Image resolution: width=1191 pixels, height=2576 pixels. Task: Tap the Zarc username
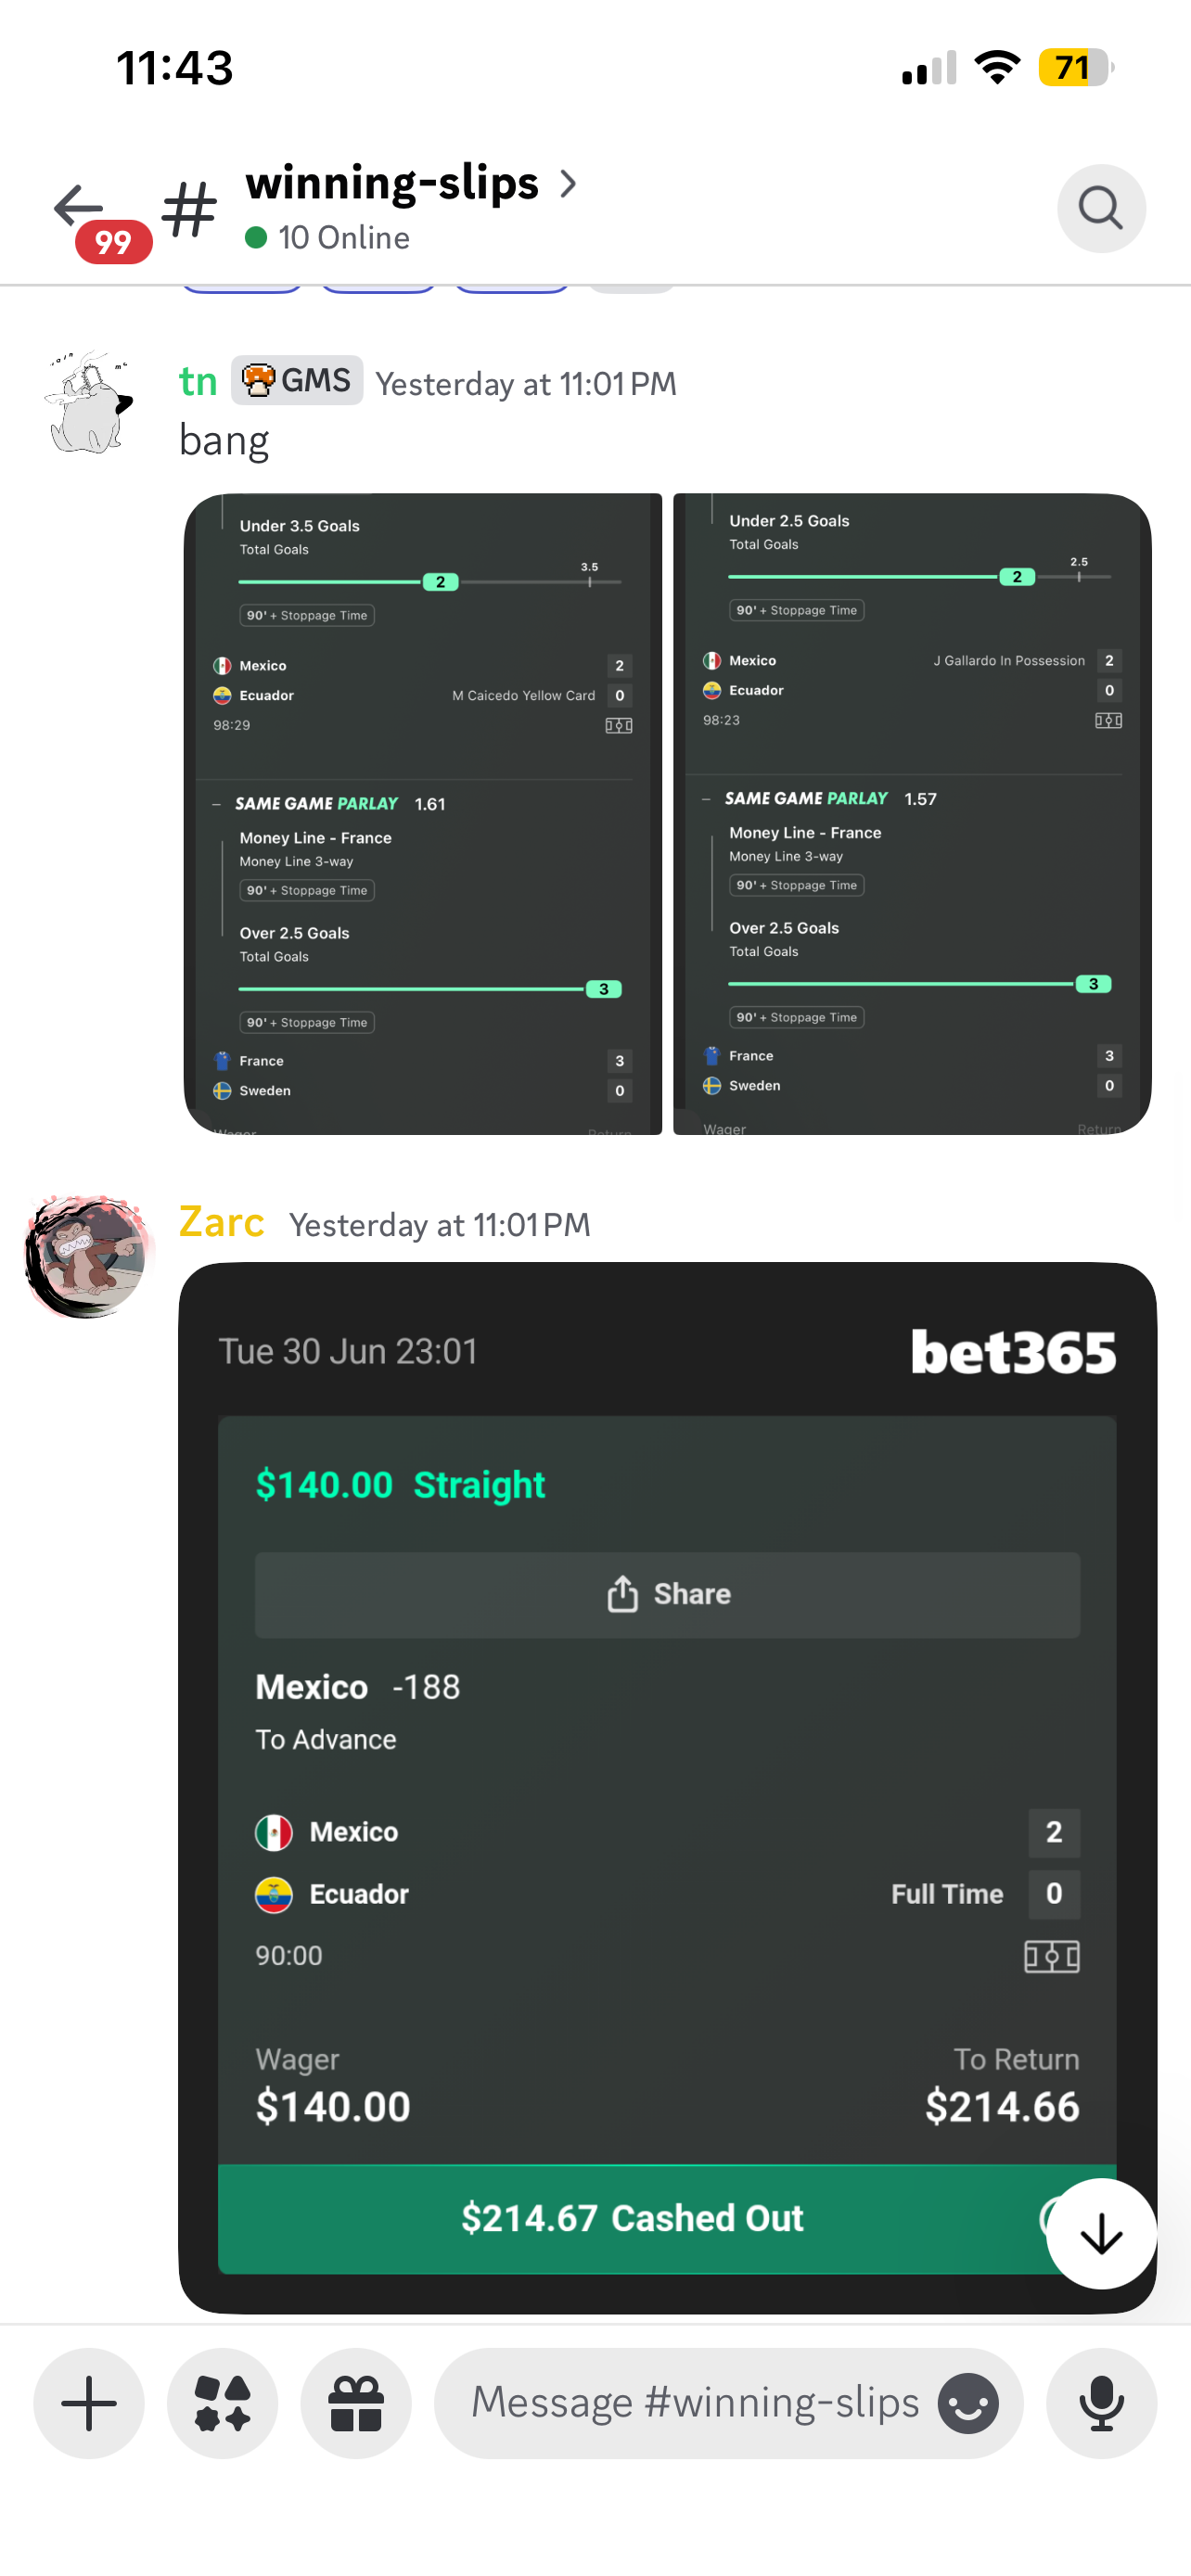click(x=221, y=1223)
